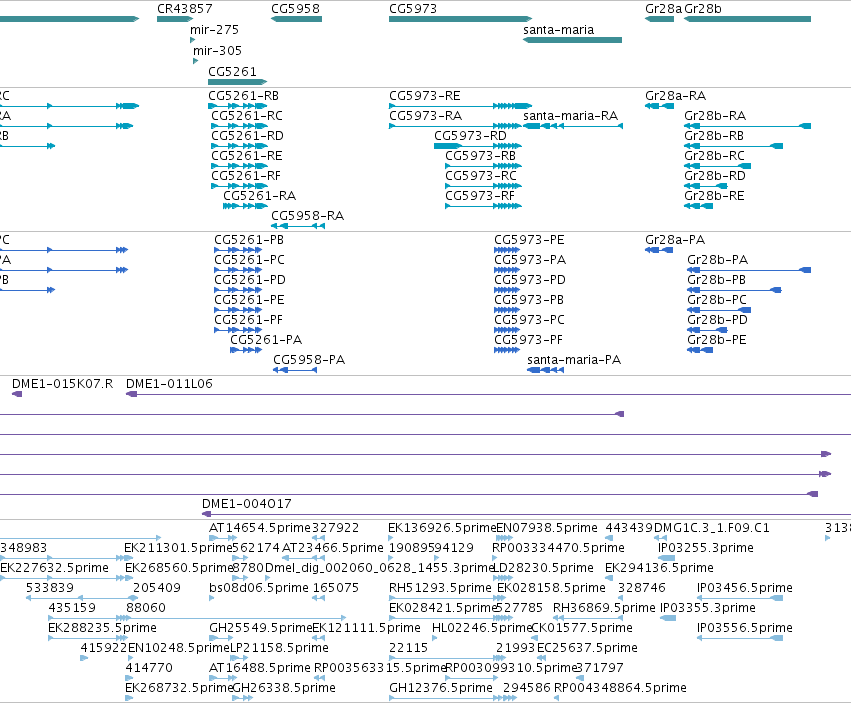Select the santa-maria-PA protein label
851x703 pixels.
click(x=574, y=360)
